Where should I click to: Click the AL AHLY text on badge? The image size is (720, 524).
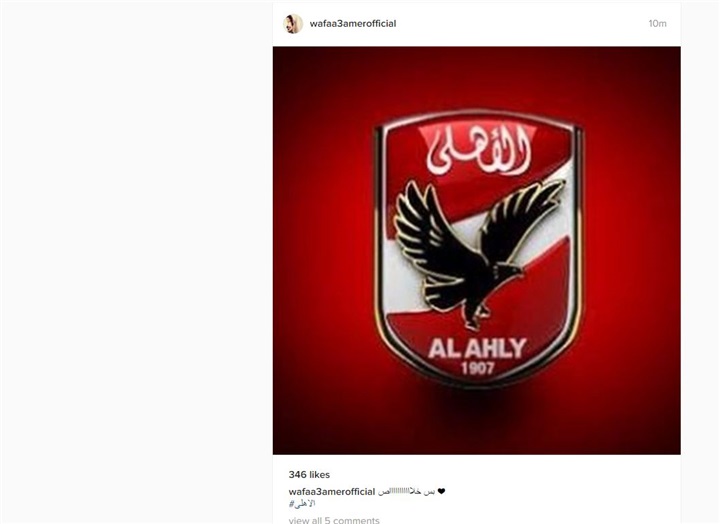coord(477,349)
